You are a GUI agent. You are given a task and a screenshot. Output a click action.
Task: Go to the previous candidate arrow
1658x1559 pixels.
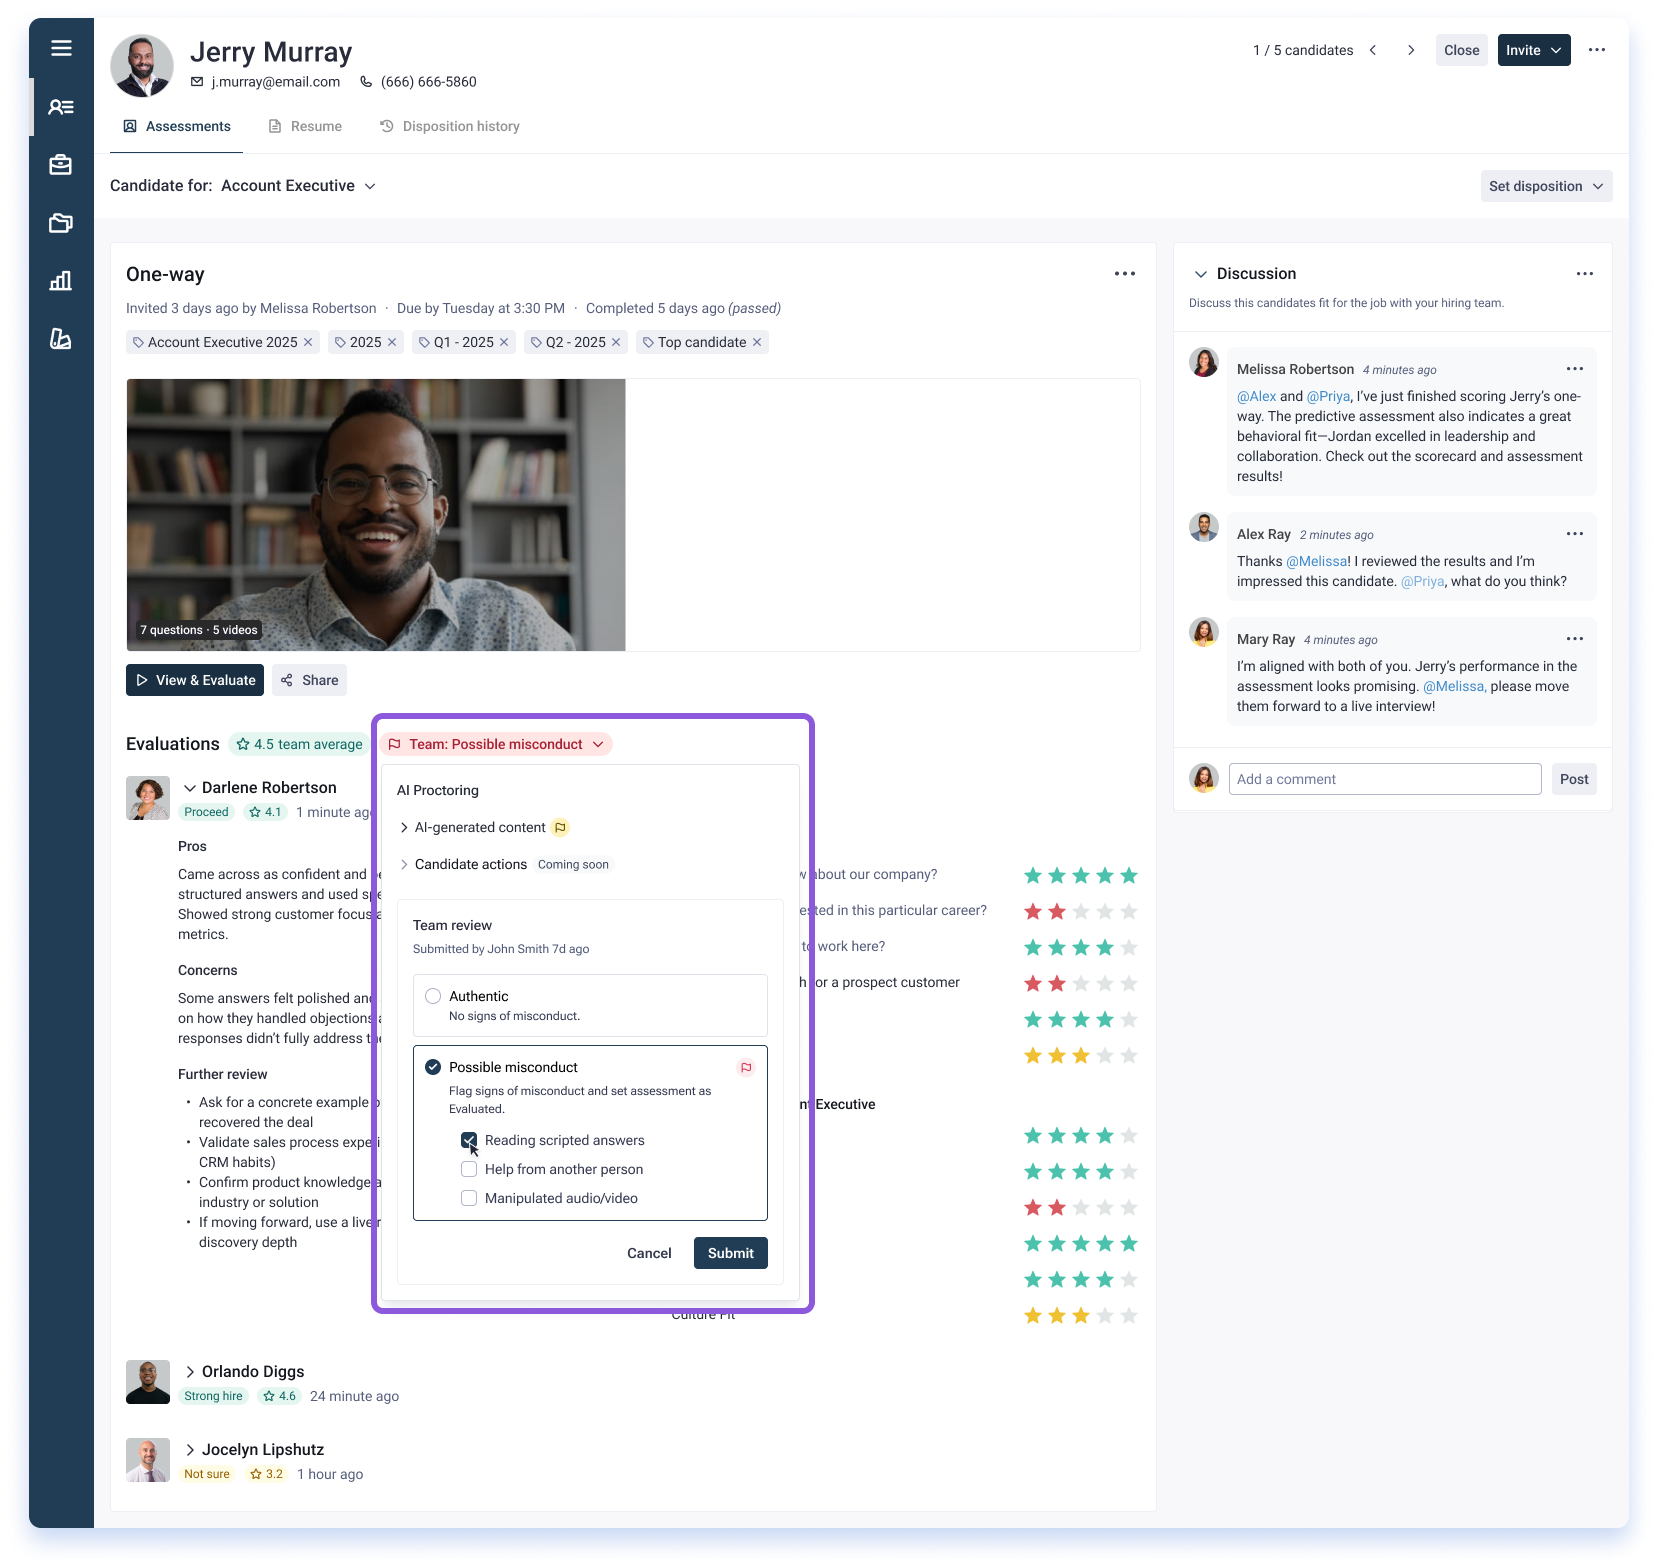(1373, 50)
